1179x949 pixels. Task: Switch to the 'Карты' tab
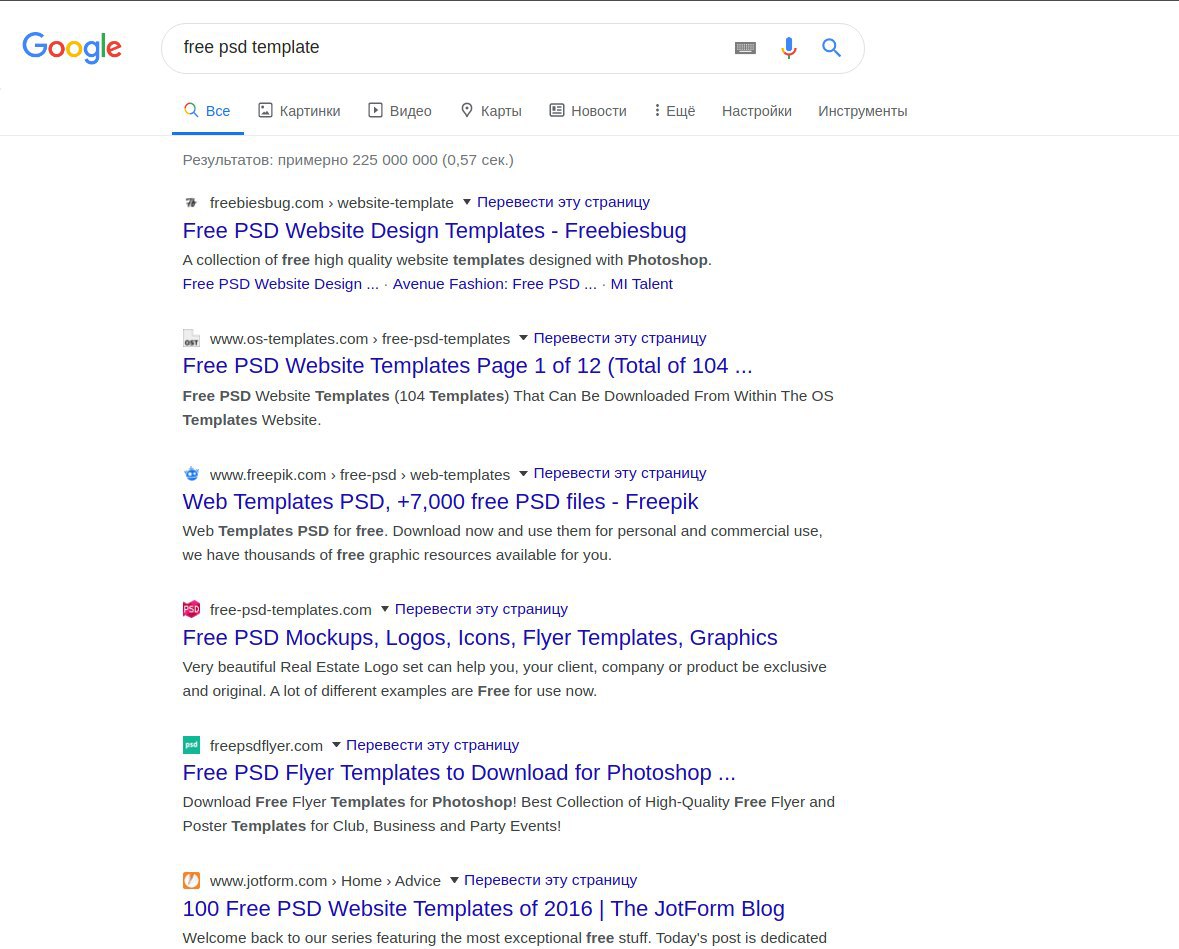491,111
